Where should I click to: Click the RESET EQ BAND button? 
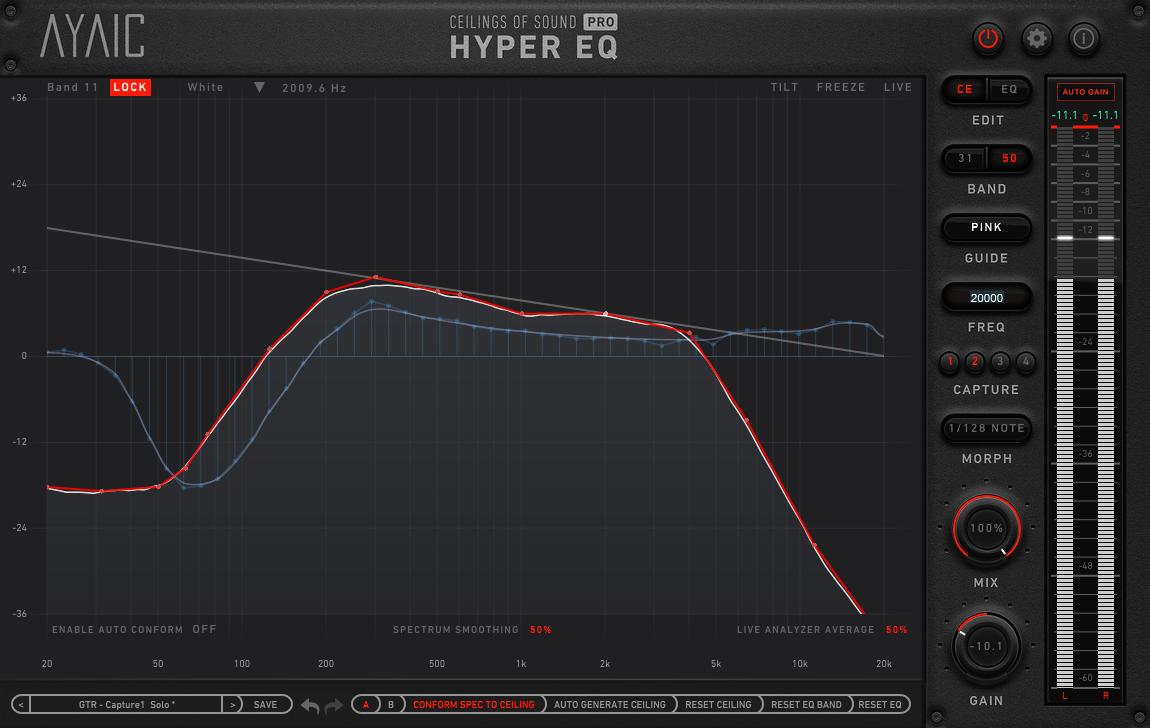click(806, 704)
